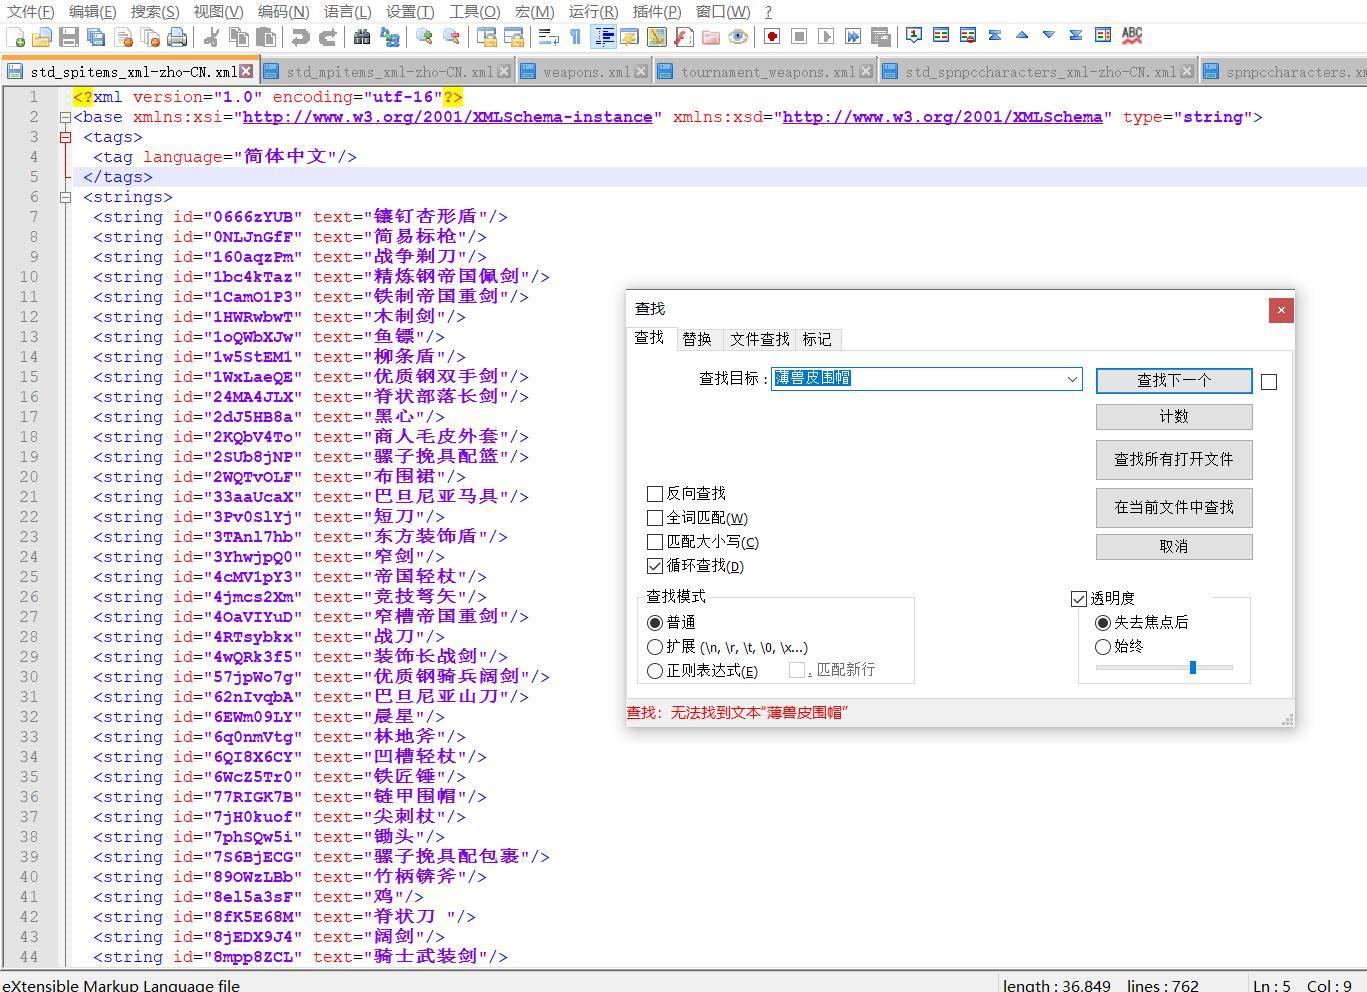
Task: Stop macro recording
Action: pyautogui.click(x=799, y=37)
